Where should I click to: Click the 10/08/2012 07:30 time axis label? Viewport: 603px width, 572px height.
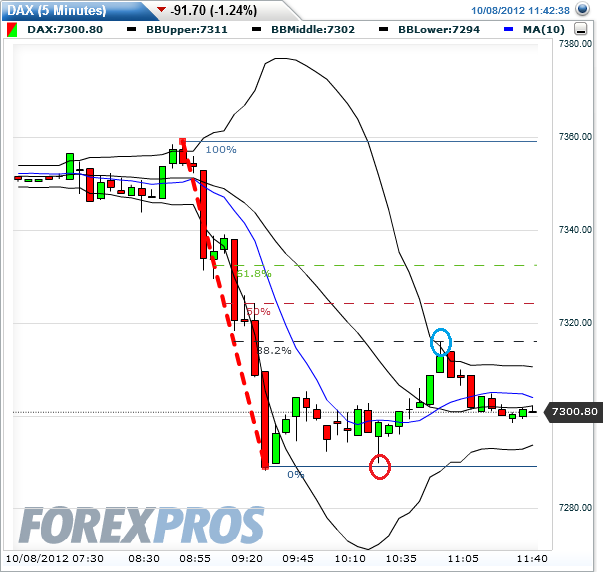(x=55, y=559)
